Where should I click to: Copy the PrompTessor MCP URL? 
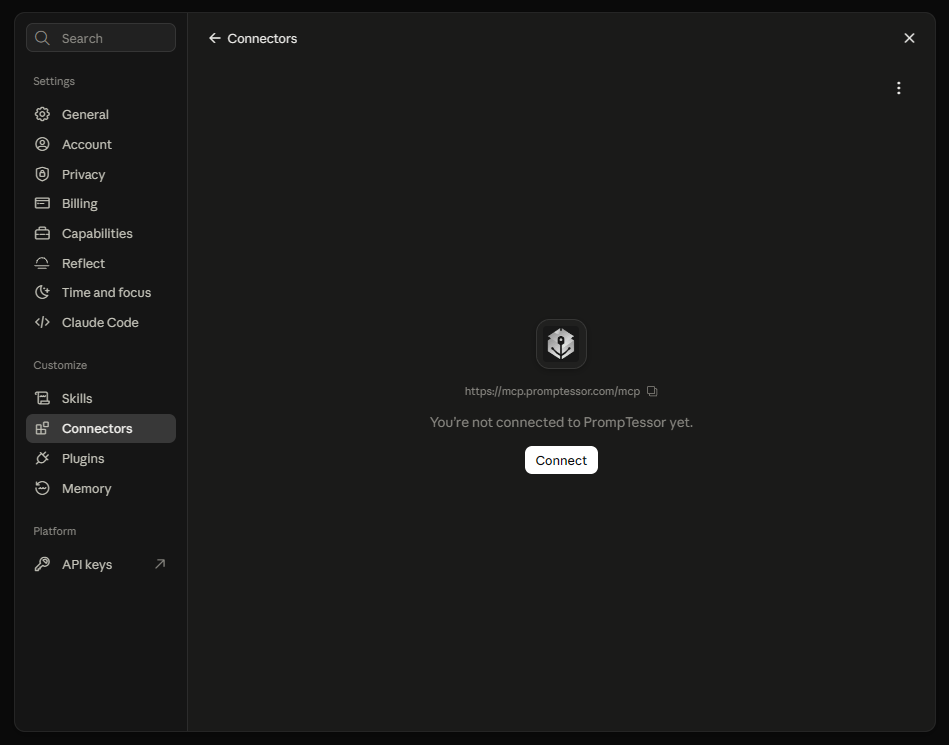(652, 391)
